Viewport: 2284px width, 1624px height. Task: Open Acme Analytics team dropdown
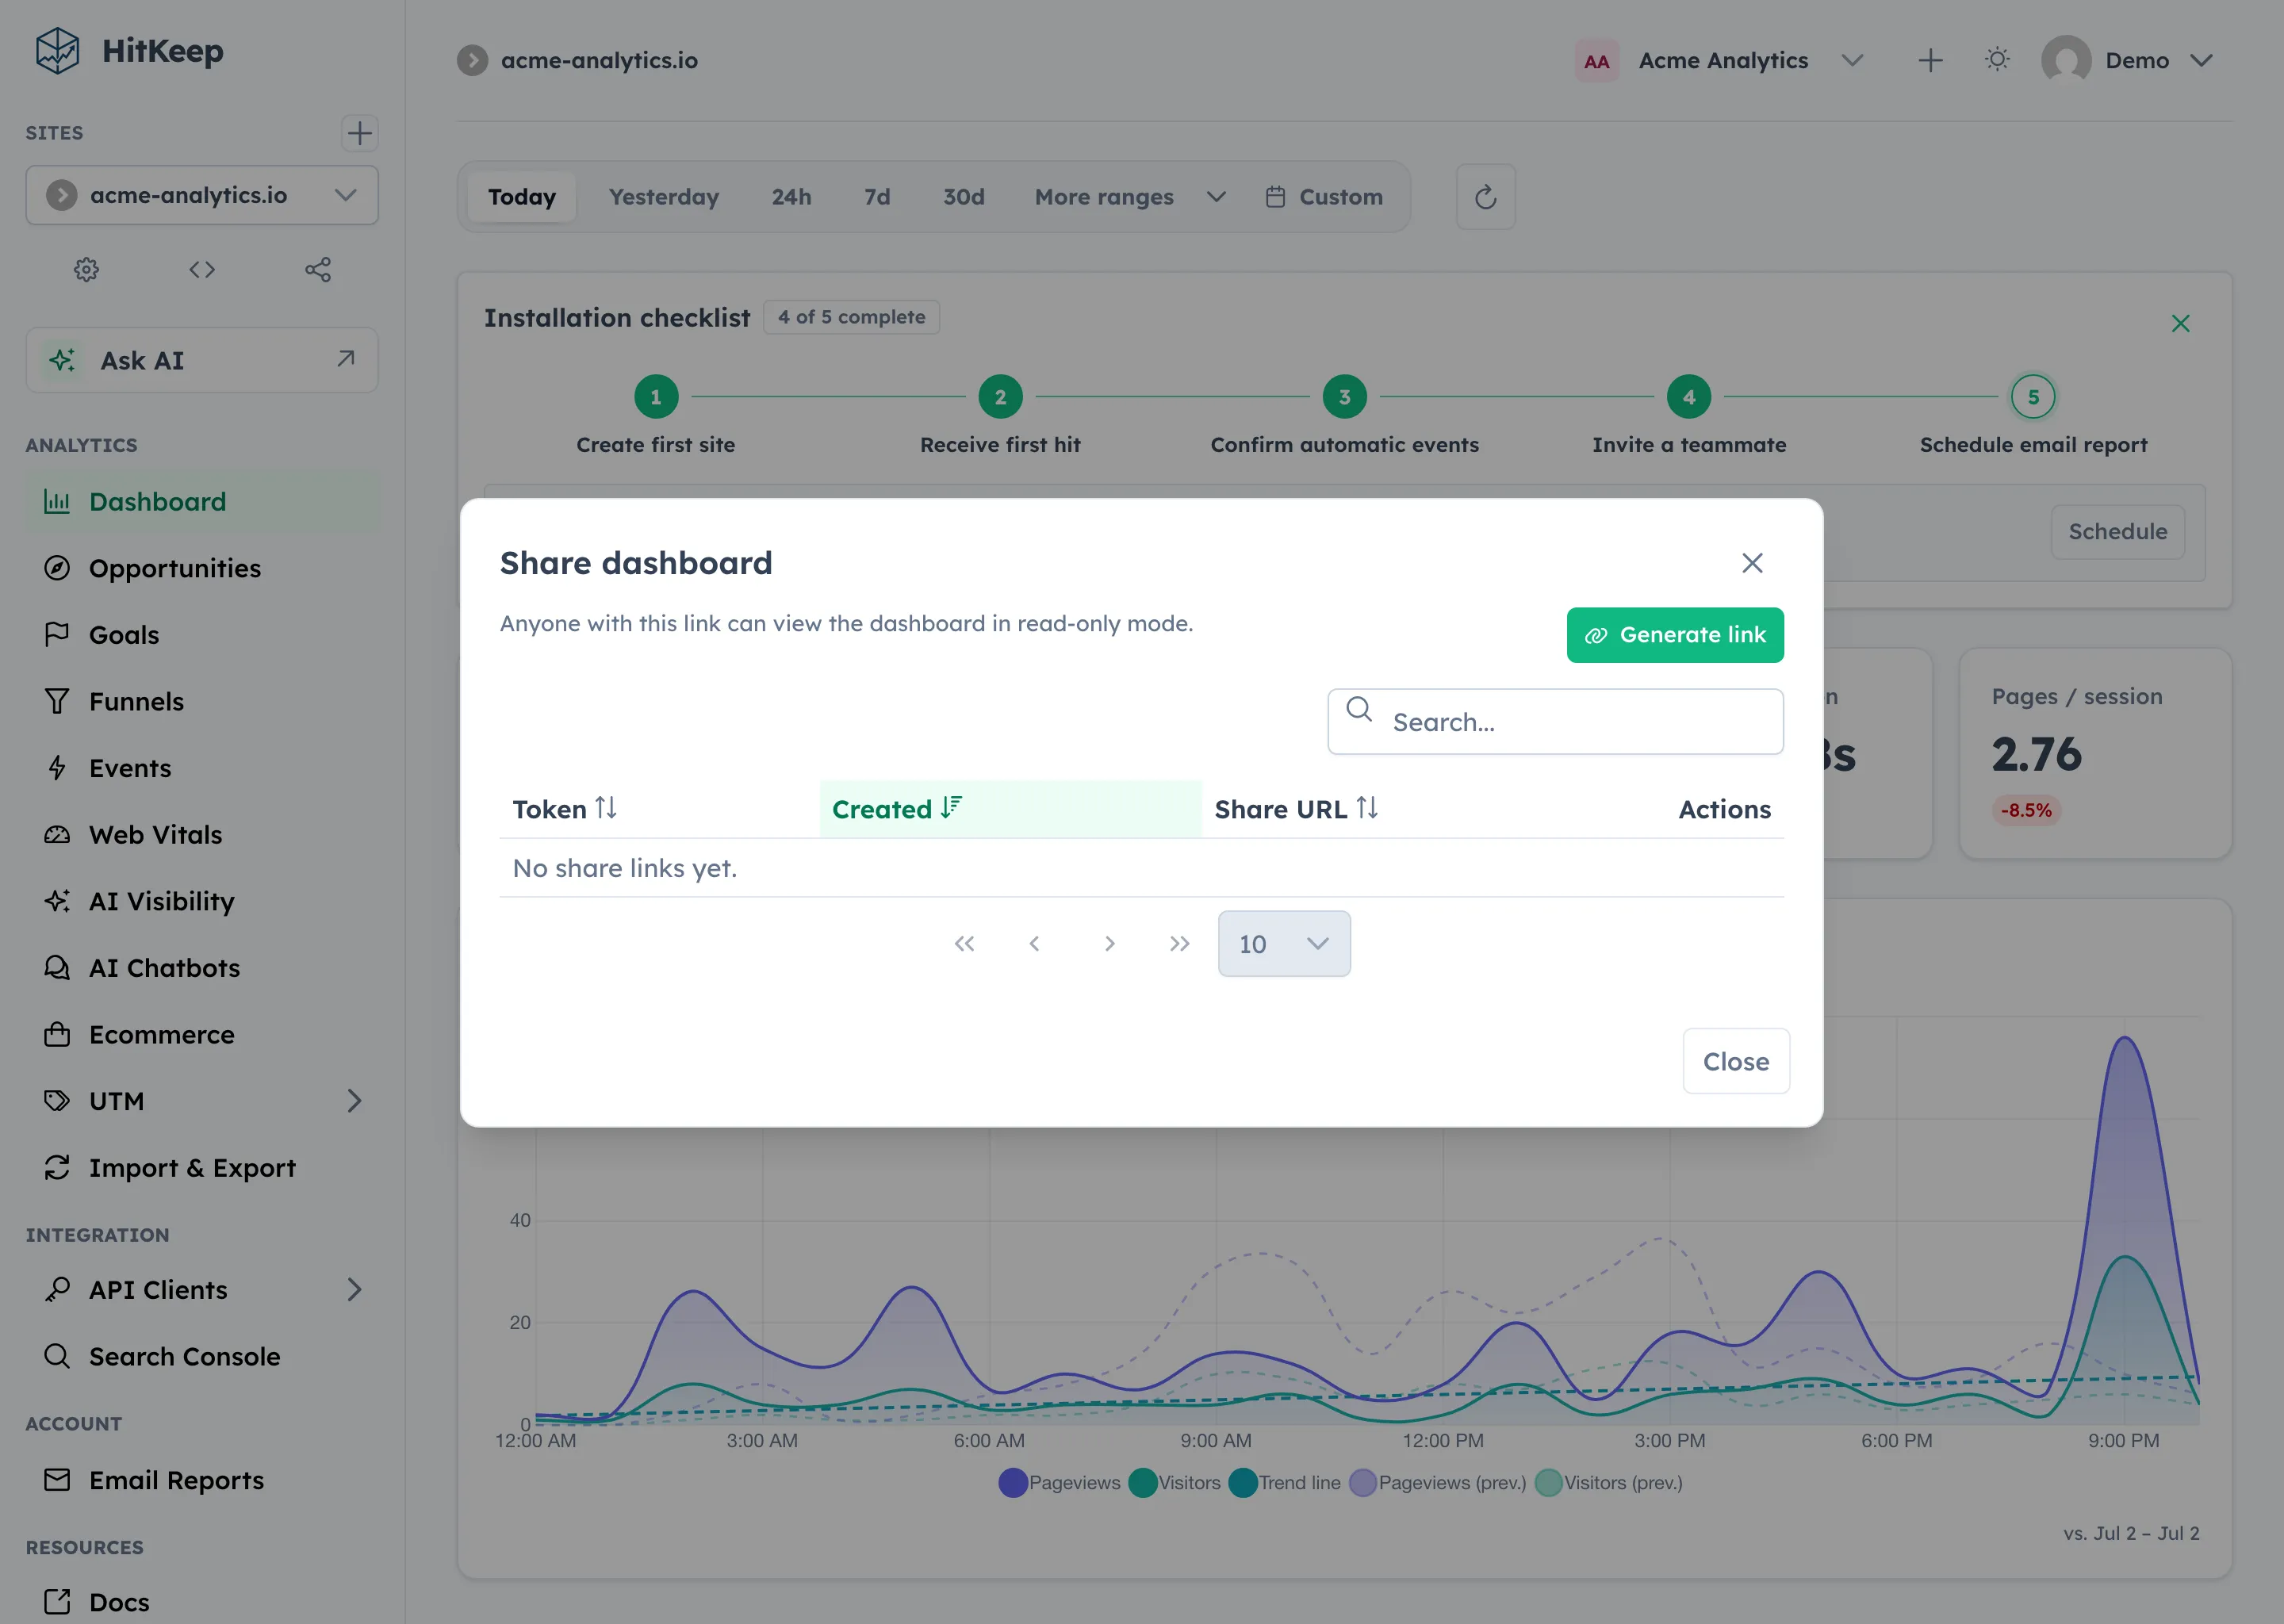[1720, 61]
